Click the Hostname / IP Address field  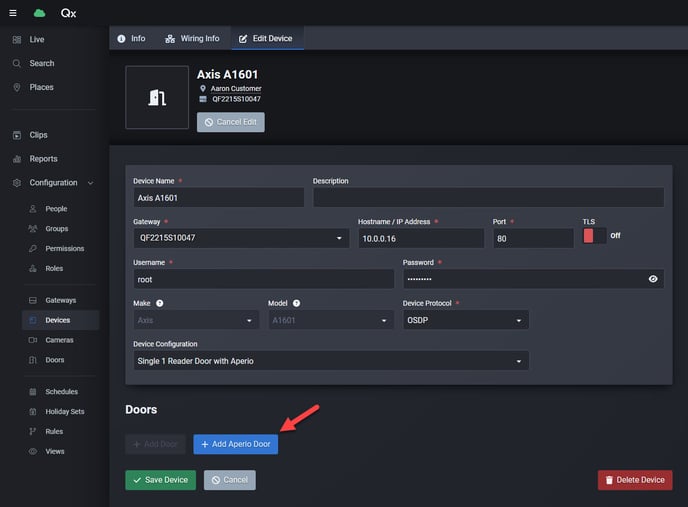tap(421, 238)
